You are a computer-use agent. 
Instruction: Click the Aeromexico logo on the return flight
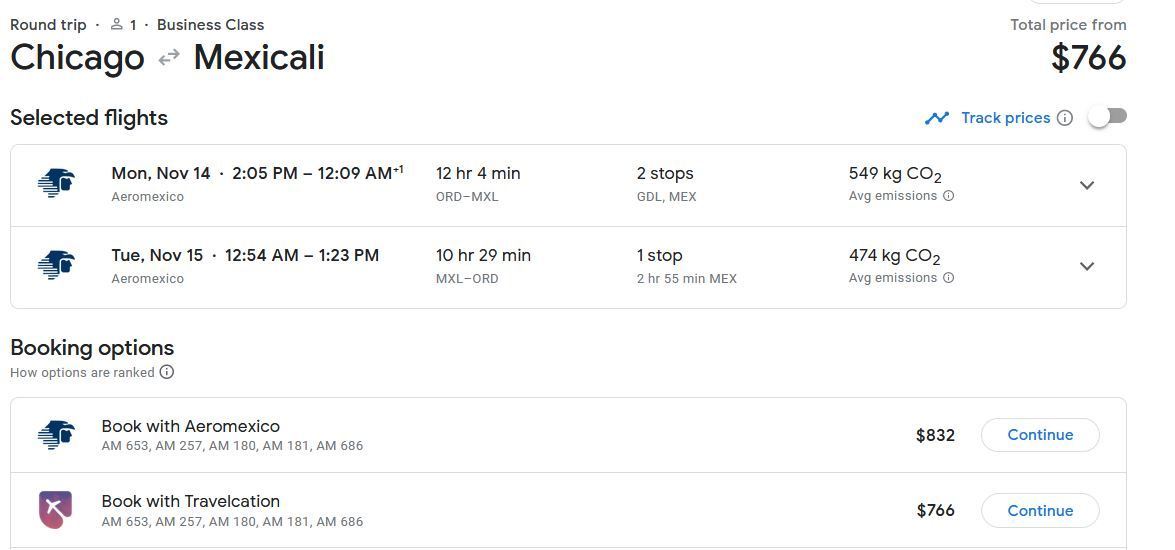(x=56, y=265)
